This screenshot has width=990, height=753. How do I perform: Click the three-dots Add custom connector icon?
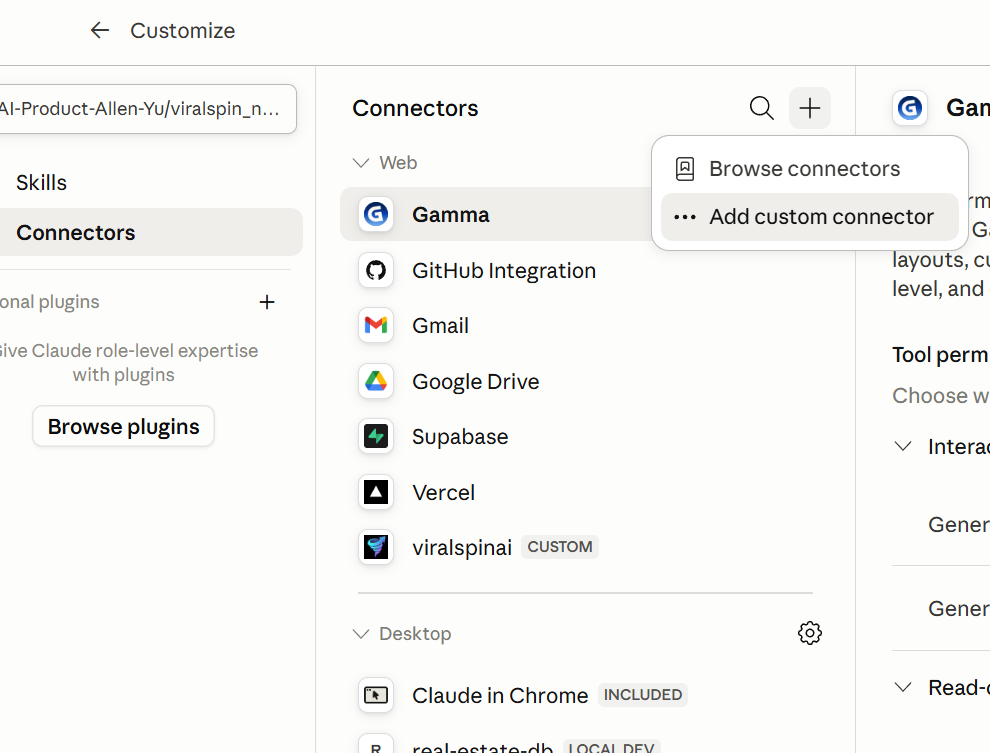685,217
